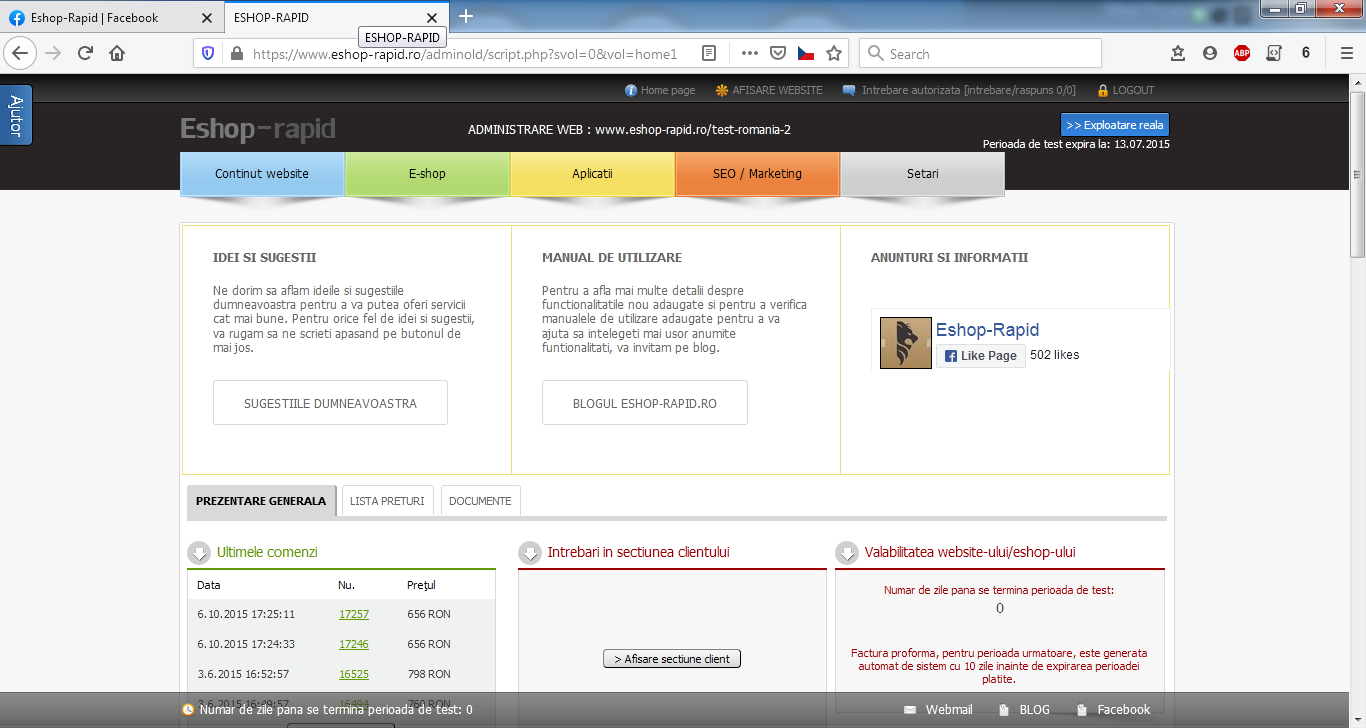Image resolution: width=1366 pixels, height=728 pixels.
Task: Click LOGOUT link
Action: [x=1125, y=90]
